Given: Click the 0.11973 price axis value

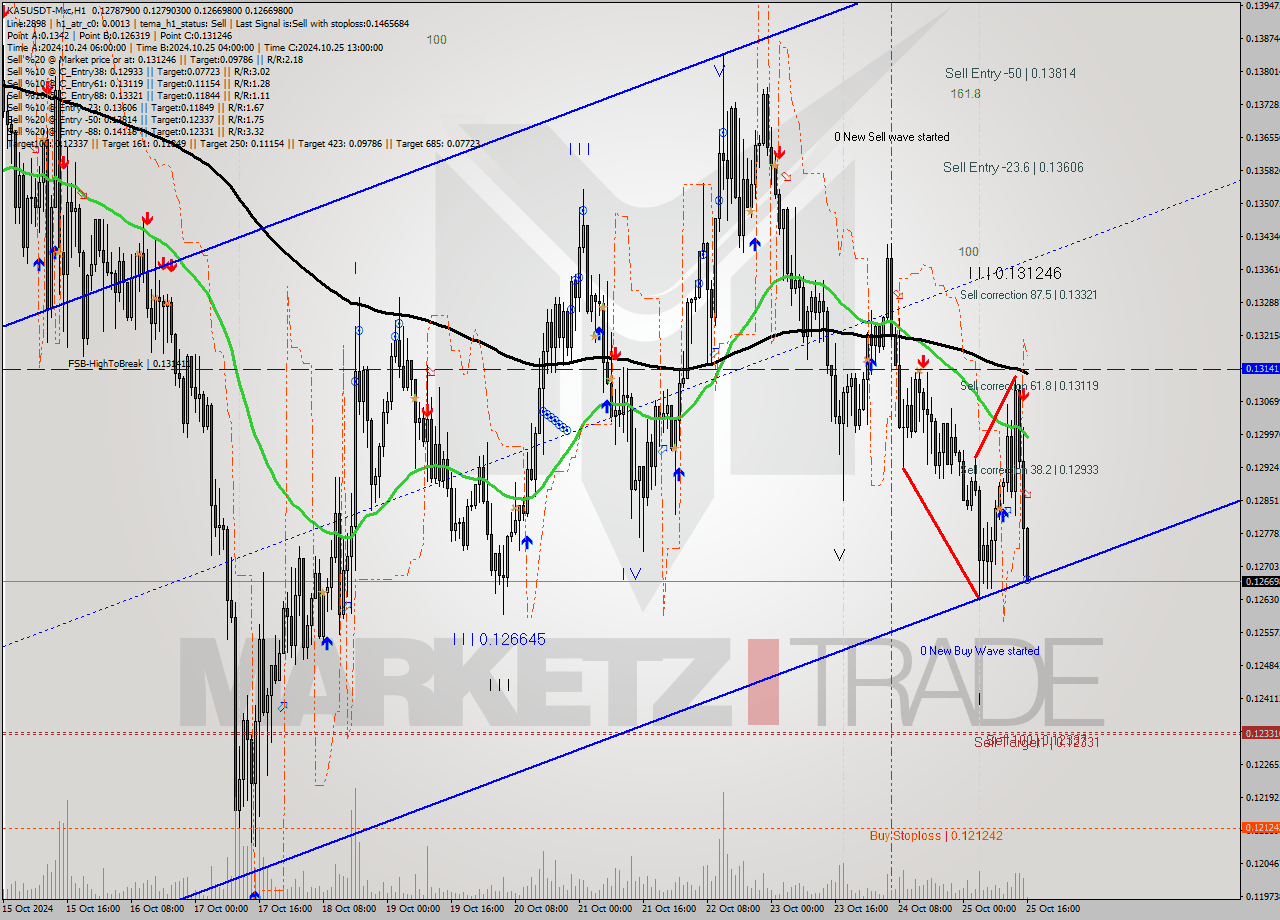Looking at the screenshot, I should 1263,896.
